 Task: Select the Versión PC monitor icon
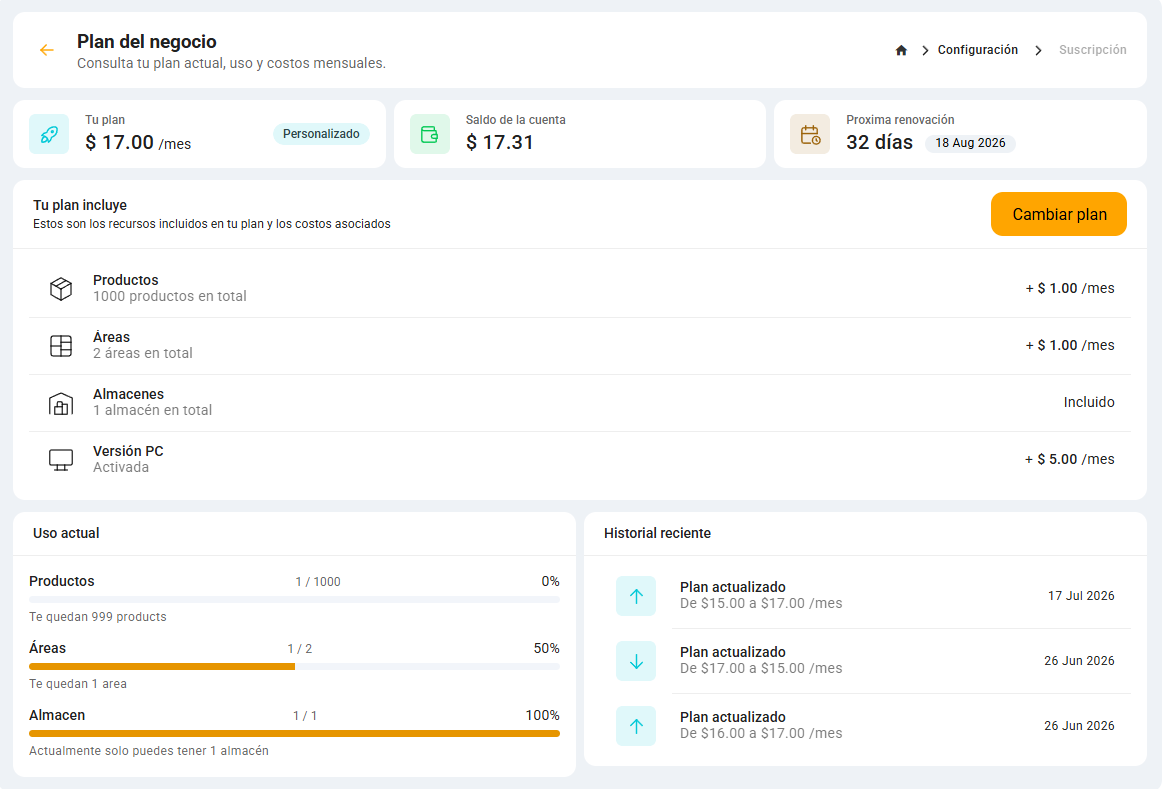point(61,459)
